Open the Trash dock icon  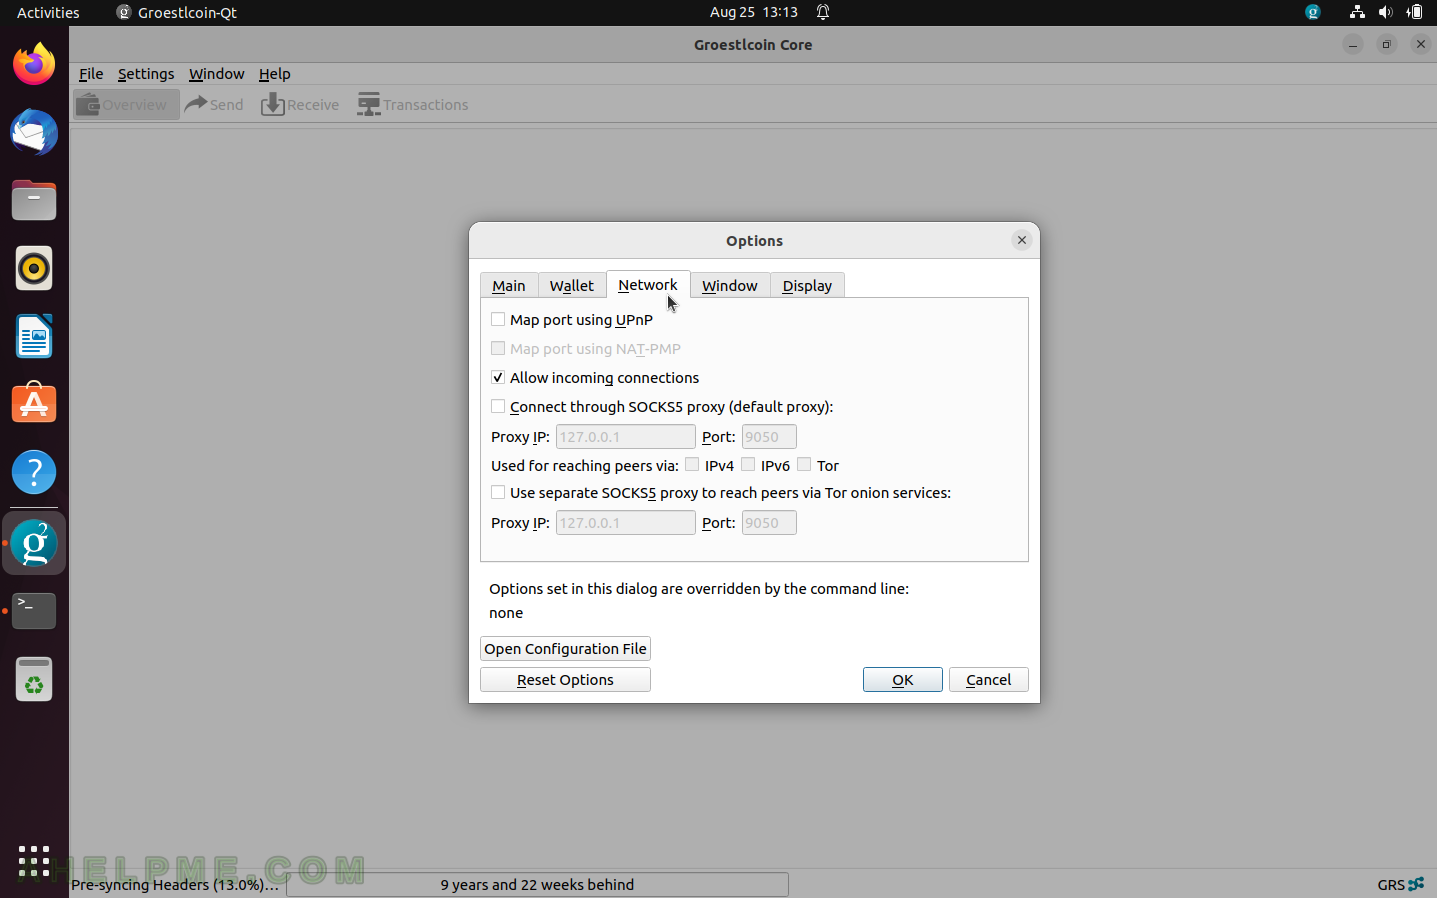point(34,679)
